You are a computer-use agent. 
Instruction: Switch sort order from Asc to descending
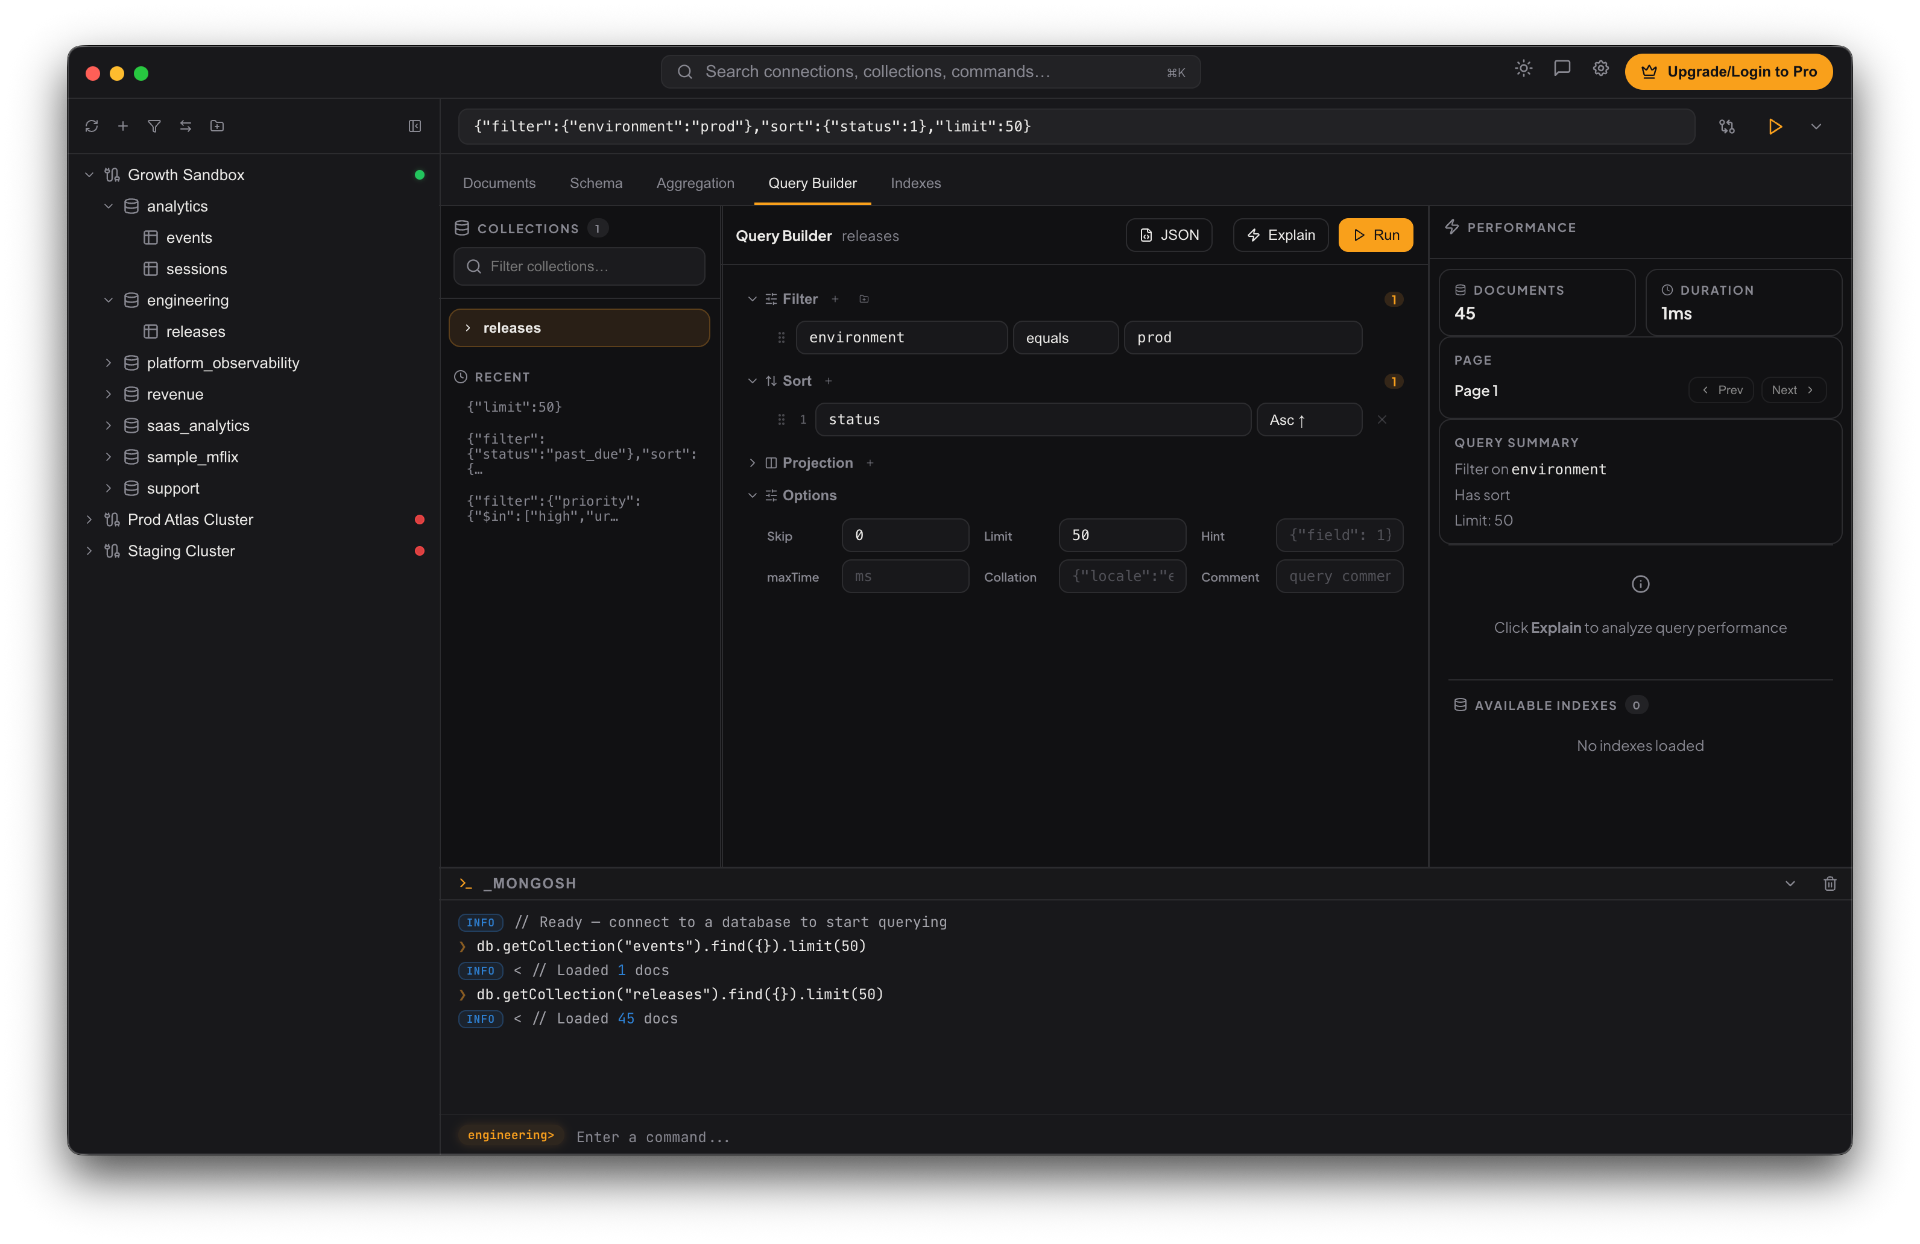click(x=1309, y=419)
